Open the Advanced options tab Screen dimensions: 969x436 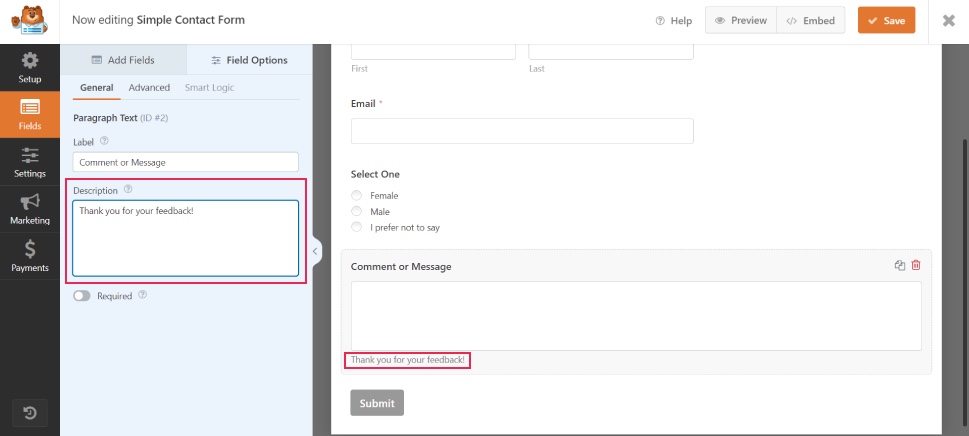click(149, 88)
